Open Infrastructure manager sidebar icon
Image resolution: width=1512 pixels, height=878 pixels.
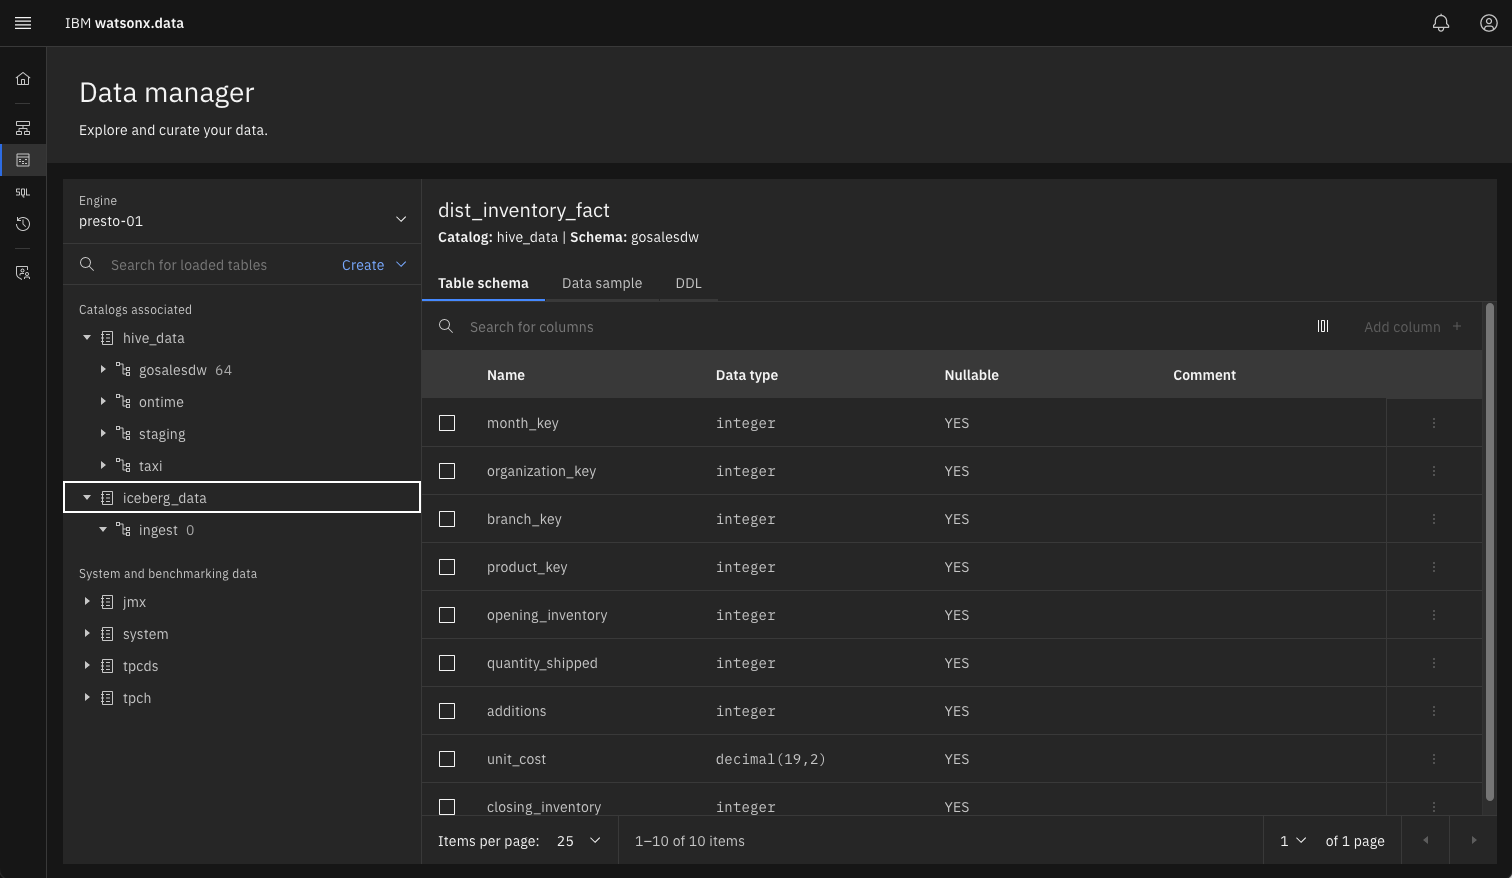click(23, 128)
